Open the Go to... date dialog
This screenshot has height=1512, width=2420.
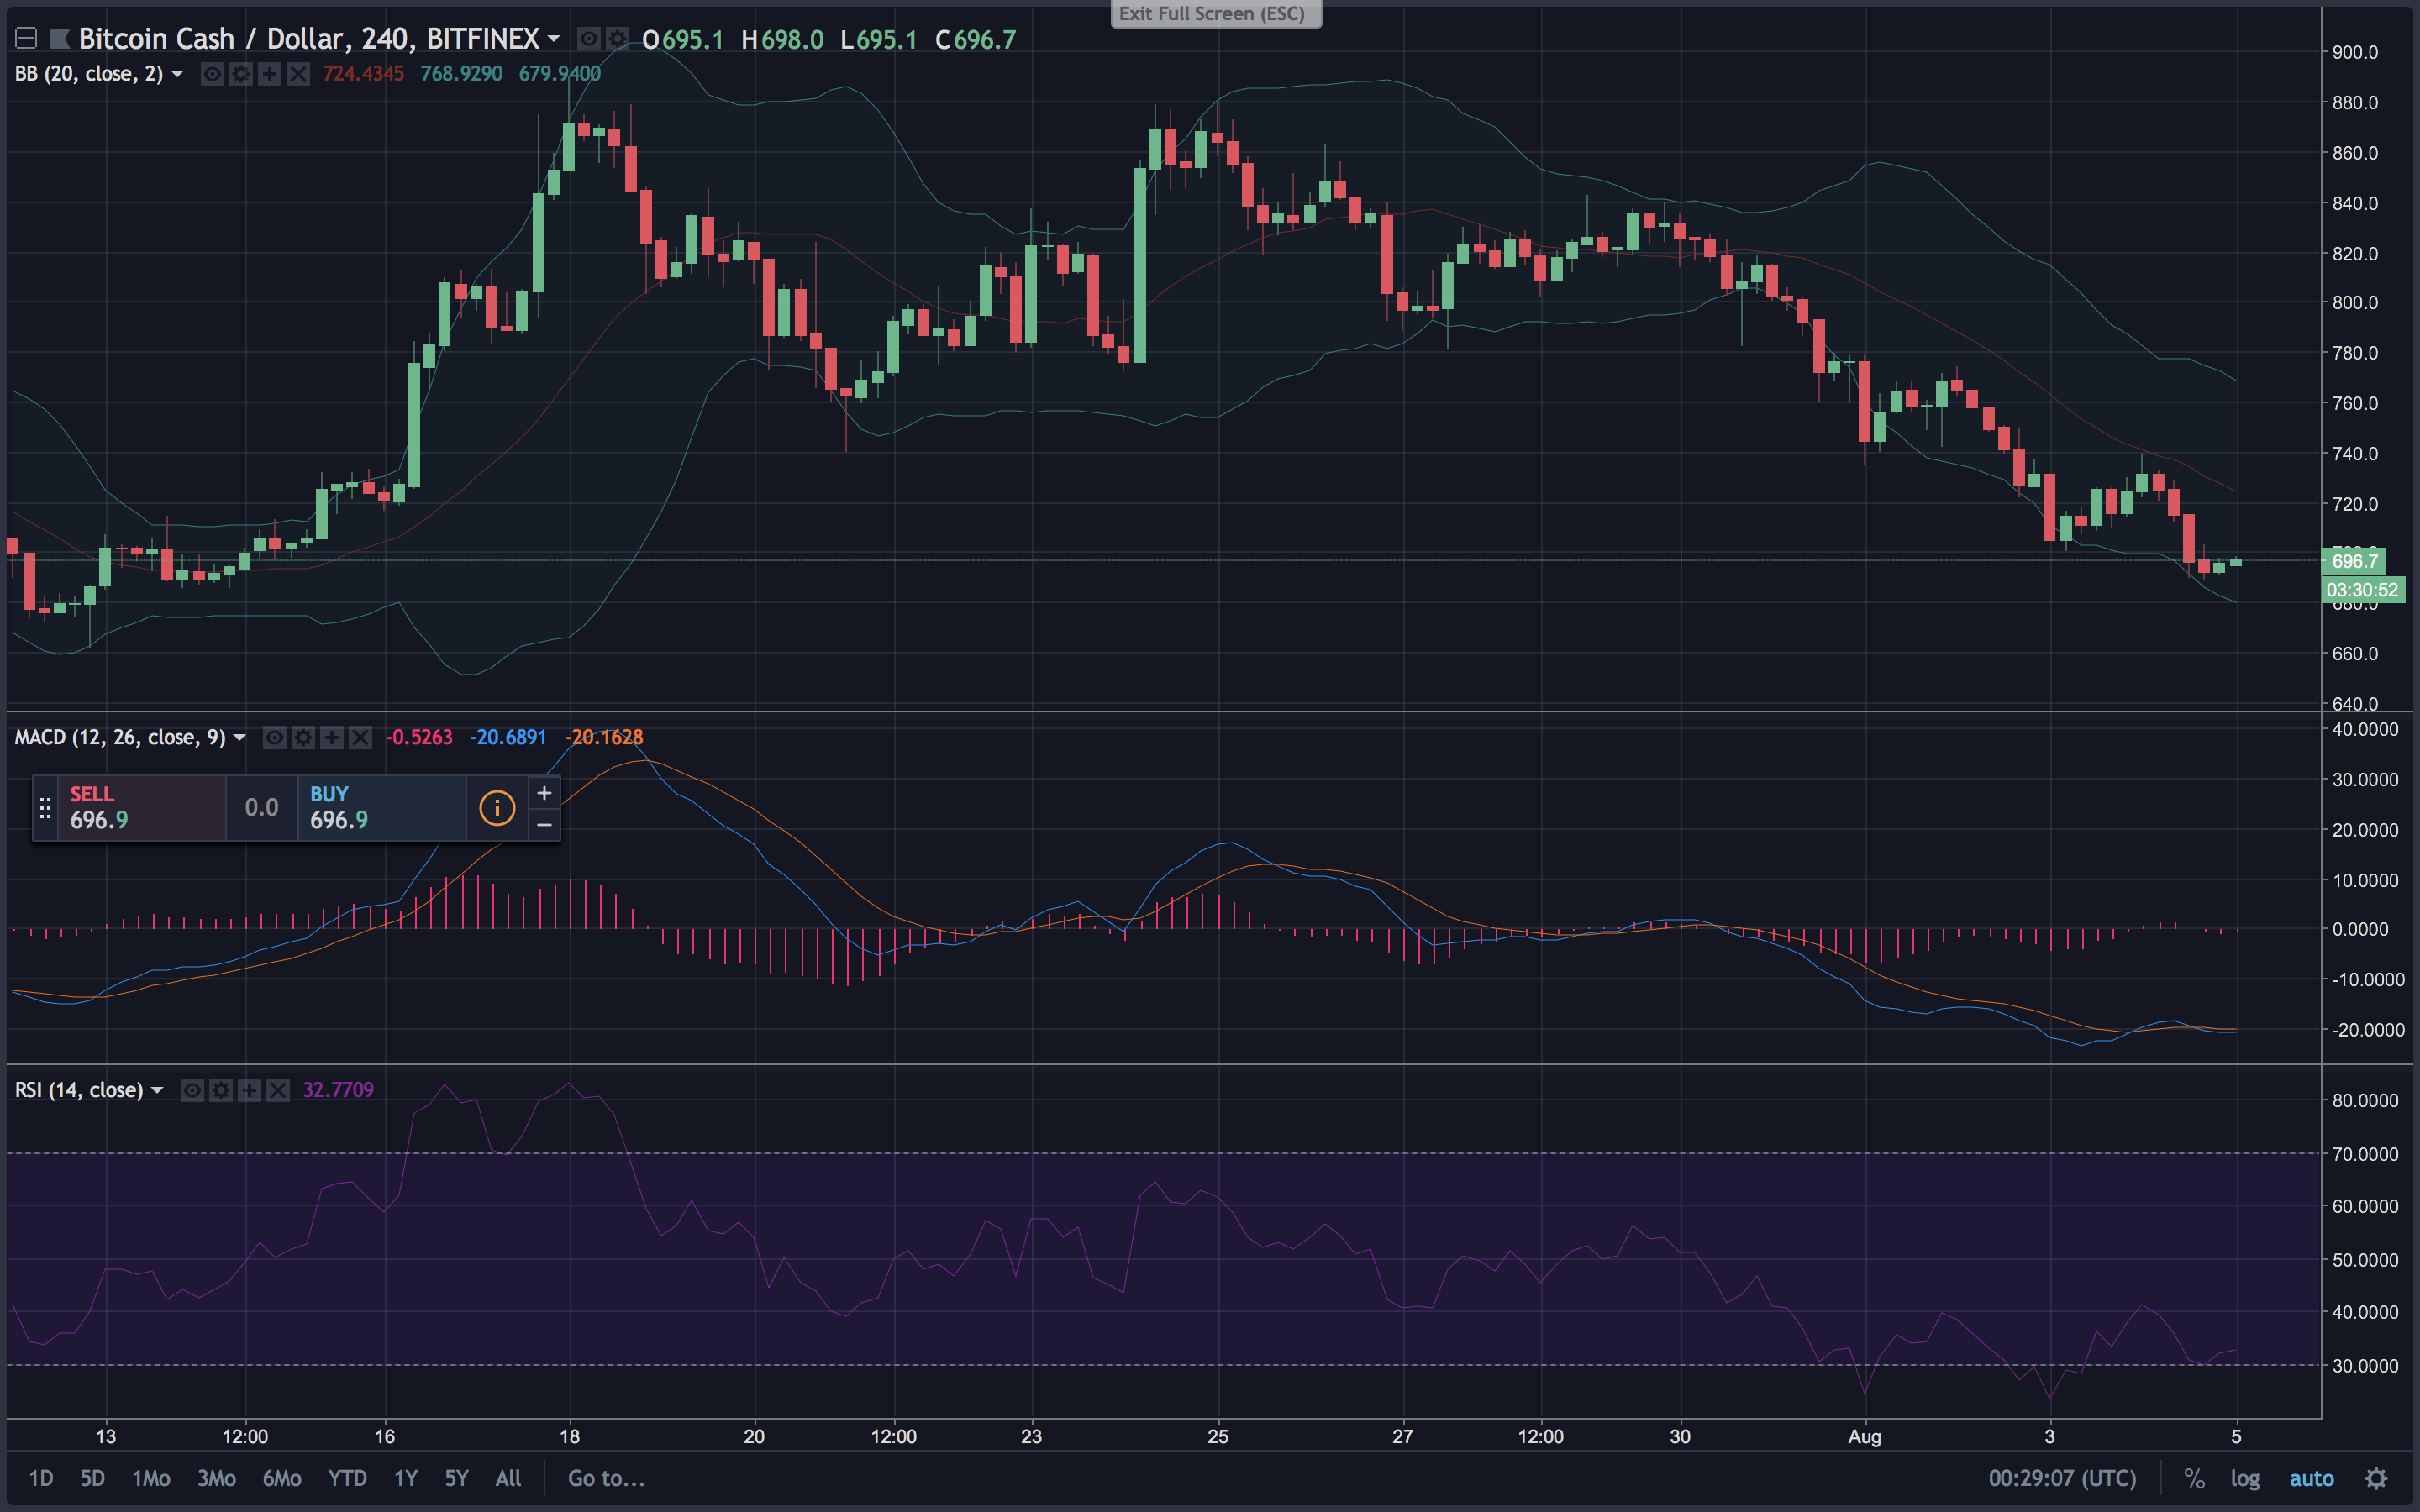(x=606, y=1478)
